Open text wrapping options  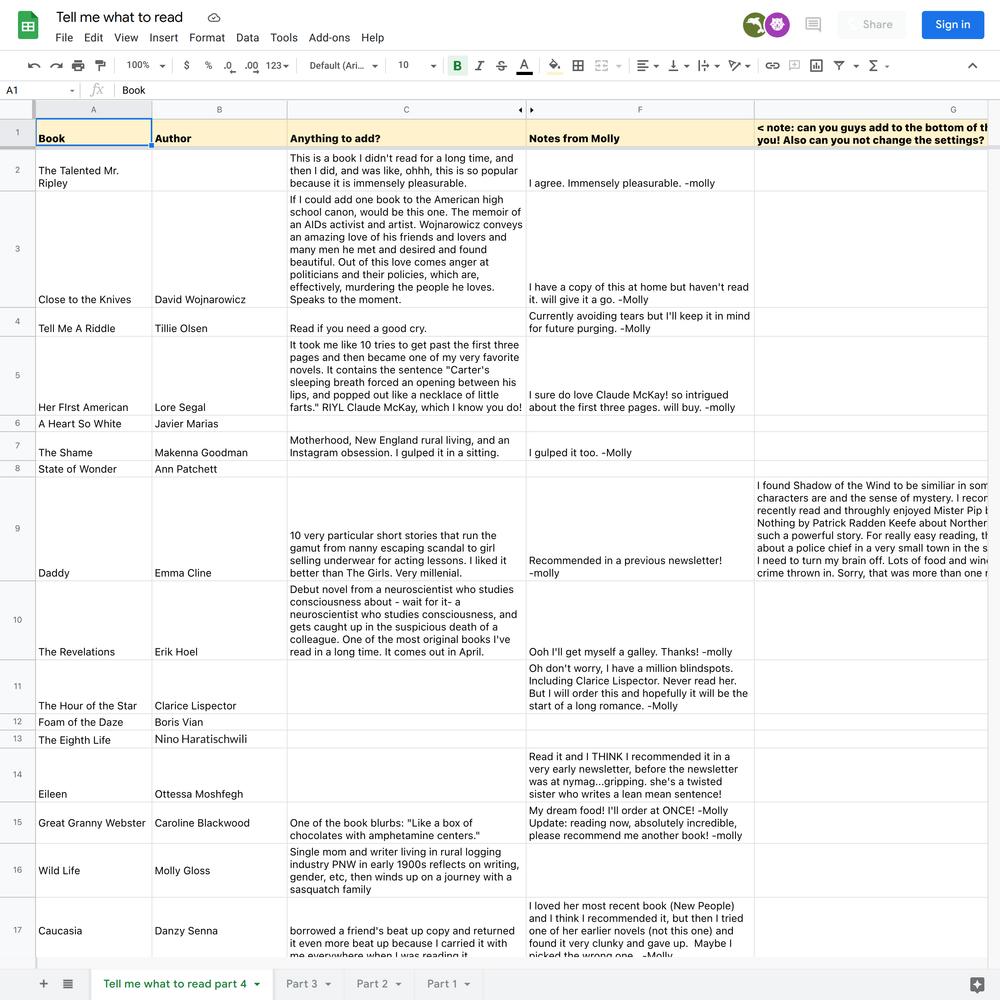point(708,66)
